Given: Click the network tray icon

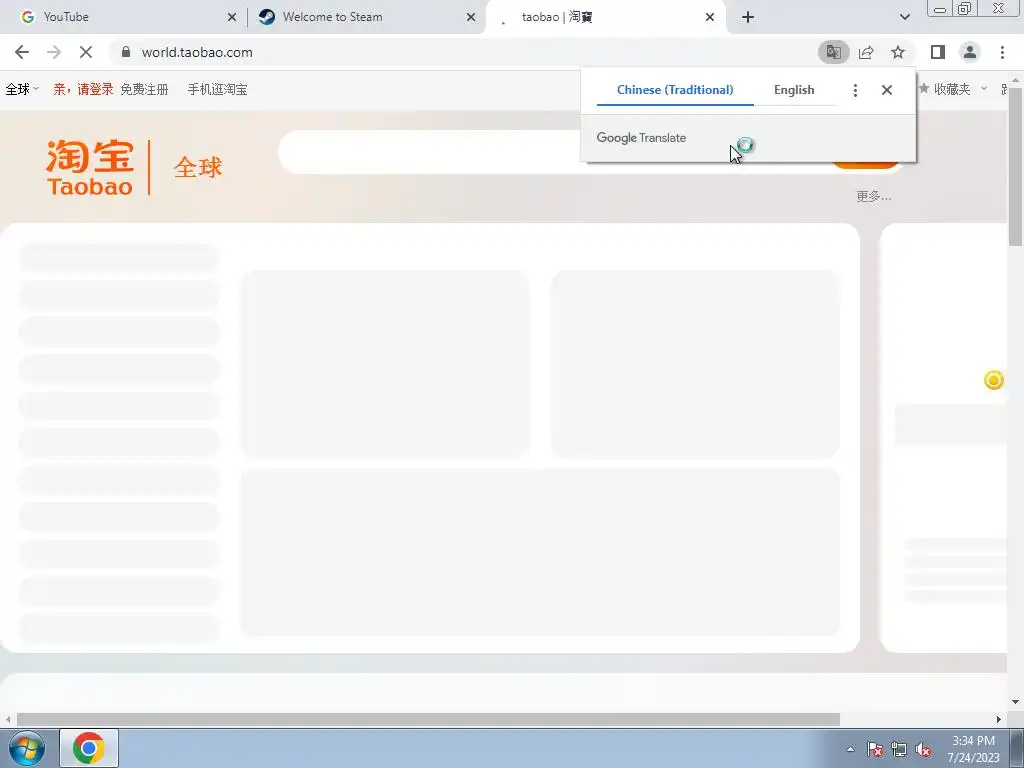Looking at the screenshot, I should pos(899,749).
